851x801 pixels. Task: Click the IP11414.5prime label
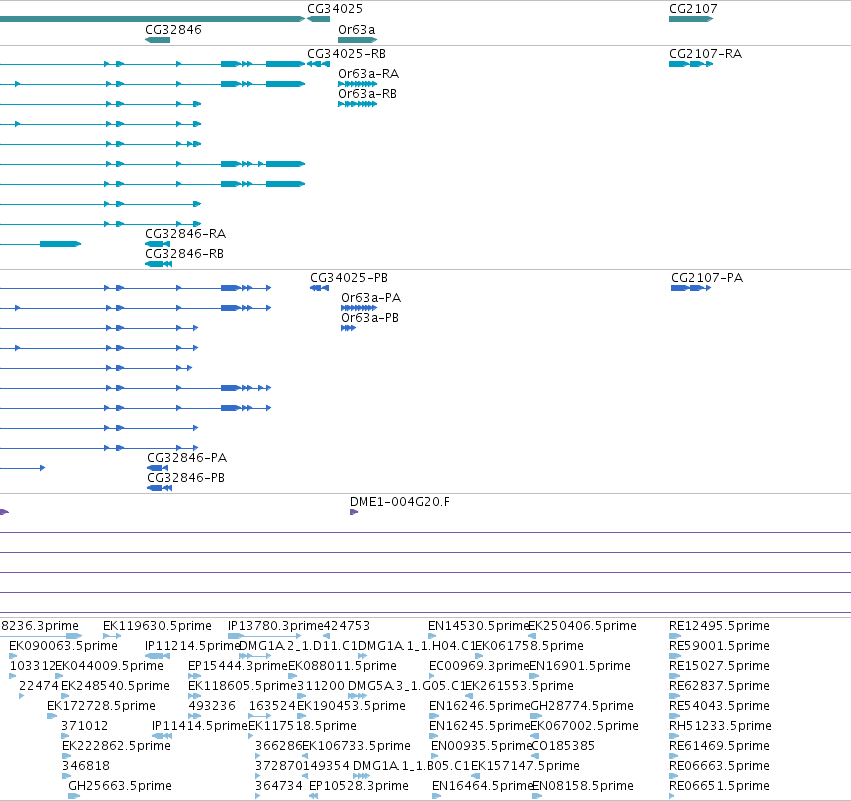200,726
